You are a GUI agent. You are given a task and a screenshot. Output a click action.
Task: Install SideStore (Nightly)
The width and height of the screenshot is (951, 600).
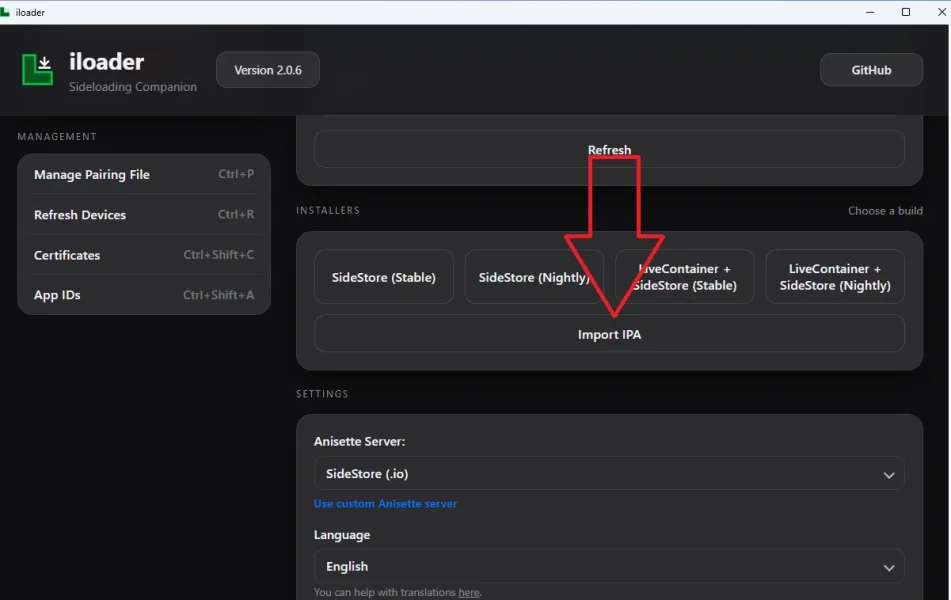pyautogui.click(x=534, y=276)
